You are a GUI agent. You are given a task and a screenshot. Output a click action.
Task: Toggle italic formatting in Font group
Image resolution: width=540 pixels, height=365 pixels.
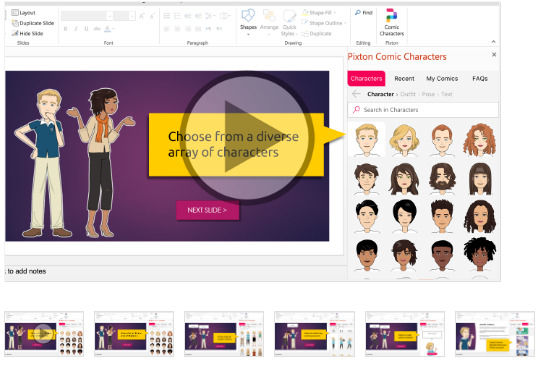click(x=76, y=29)
